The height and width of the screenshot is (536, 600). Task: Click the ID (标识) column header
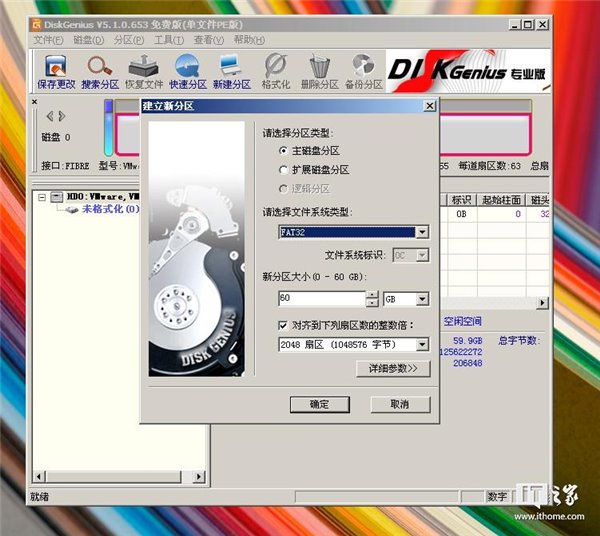[461, 200]
